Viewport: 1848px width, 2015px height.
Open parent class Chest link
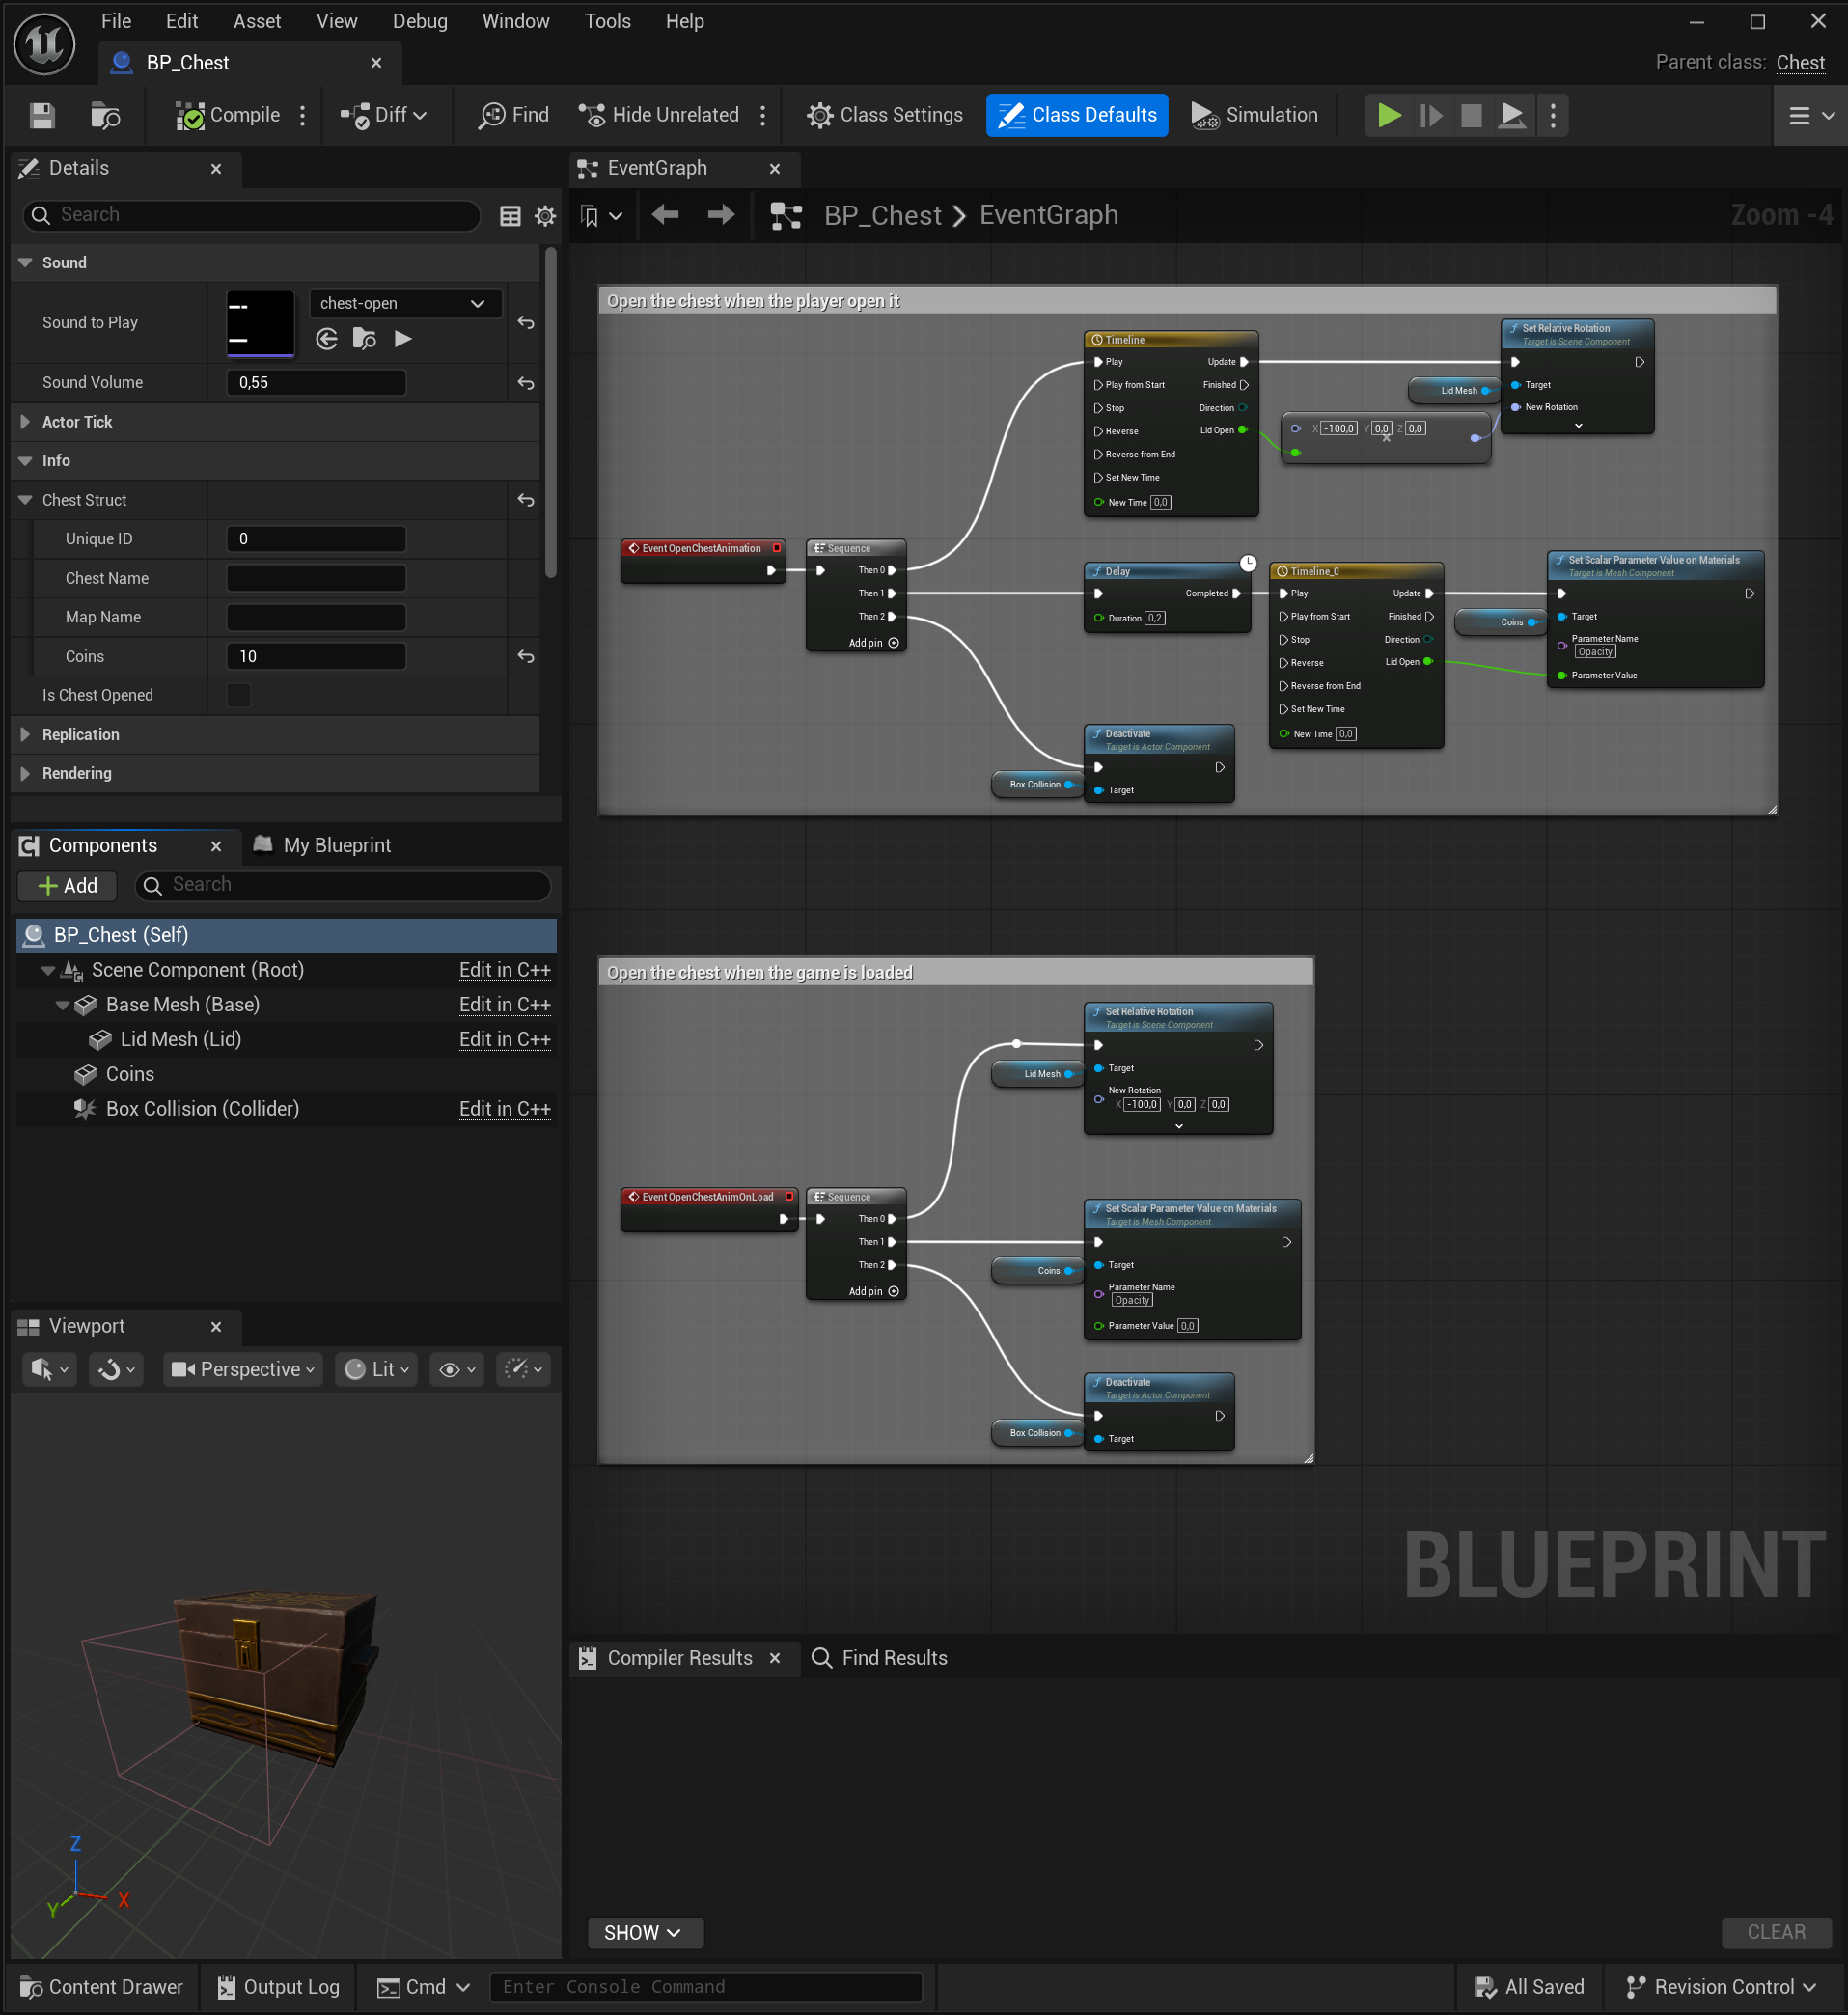tap(1800, 62)
